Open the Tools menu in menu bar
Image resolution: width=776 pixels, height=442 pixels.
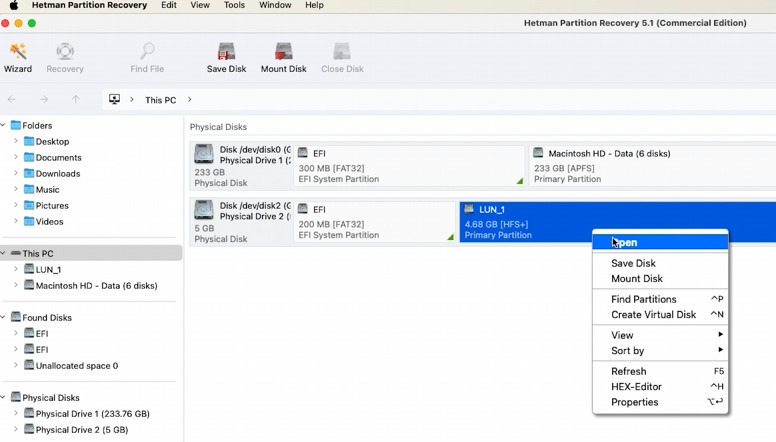(x=234, y=5)
